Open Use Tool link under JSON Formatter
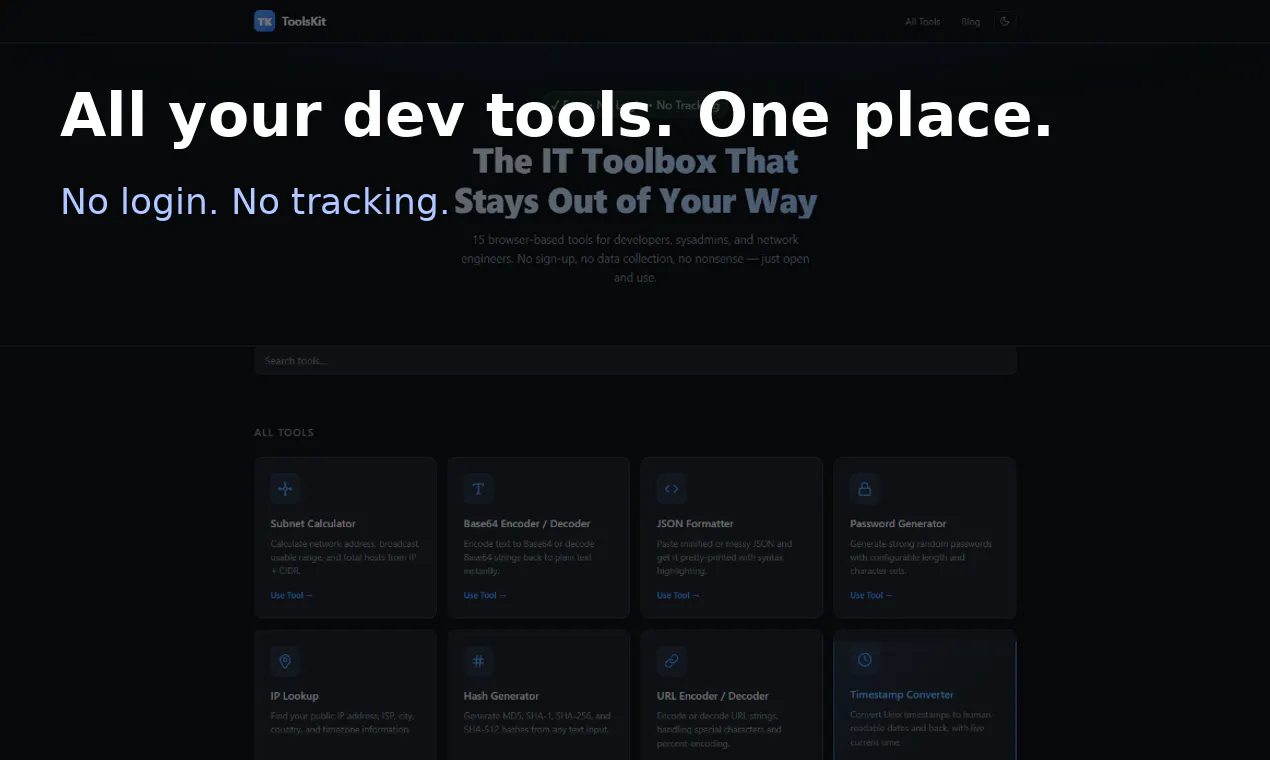Screen dimensions: 1270x760 [x=677, y=596]
